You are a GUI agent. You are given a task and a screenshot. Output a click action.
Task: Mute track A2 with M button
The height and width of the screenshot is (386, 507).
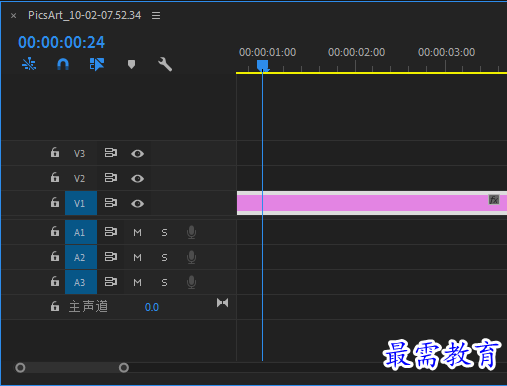pyautogui.click(x=137, y=257)
